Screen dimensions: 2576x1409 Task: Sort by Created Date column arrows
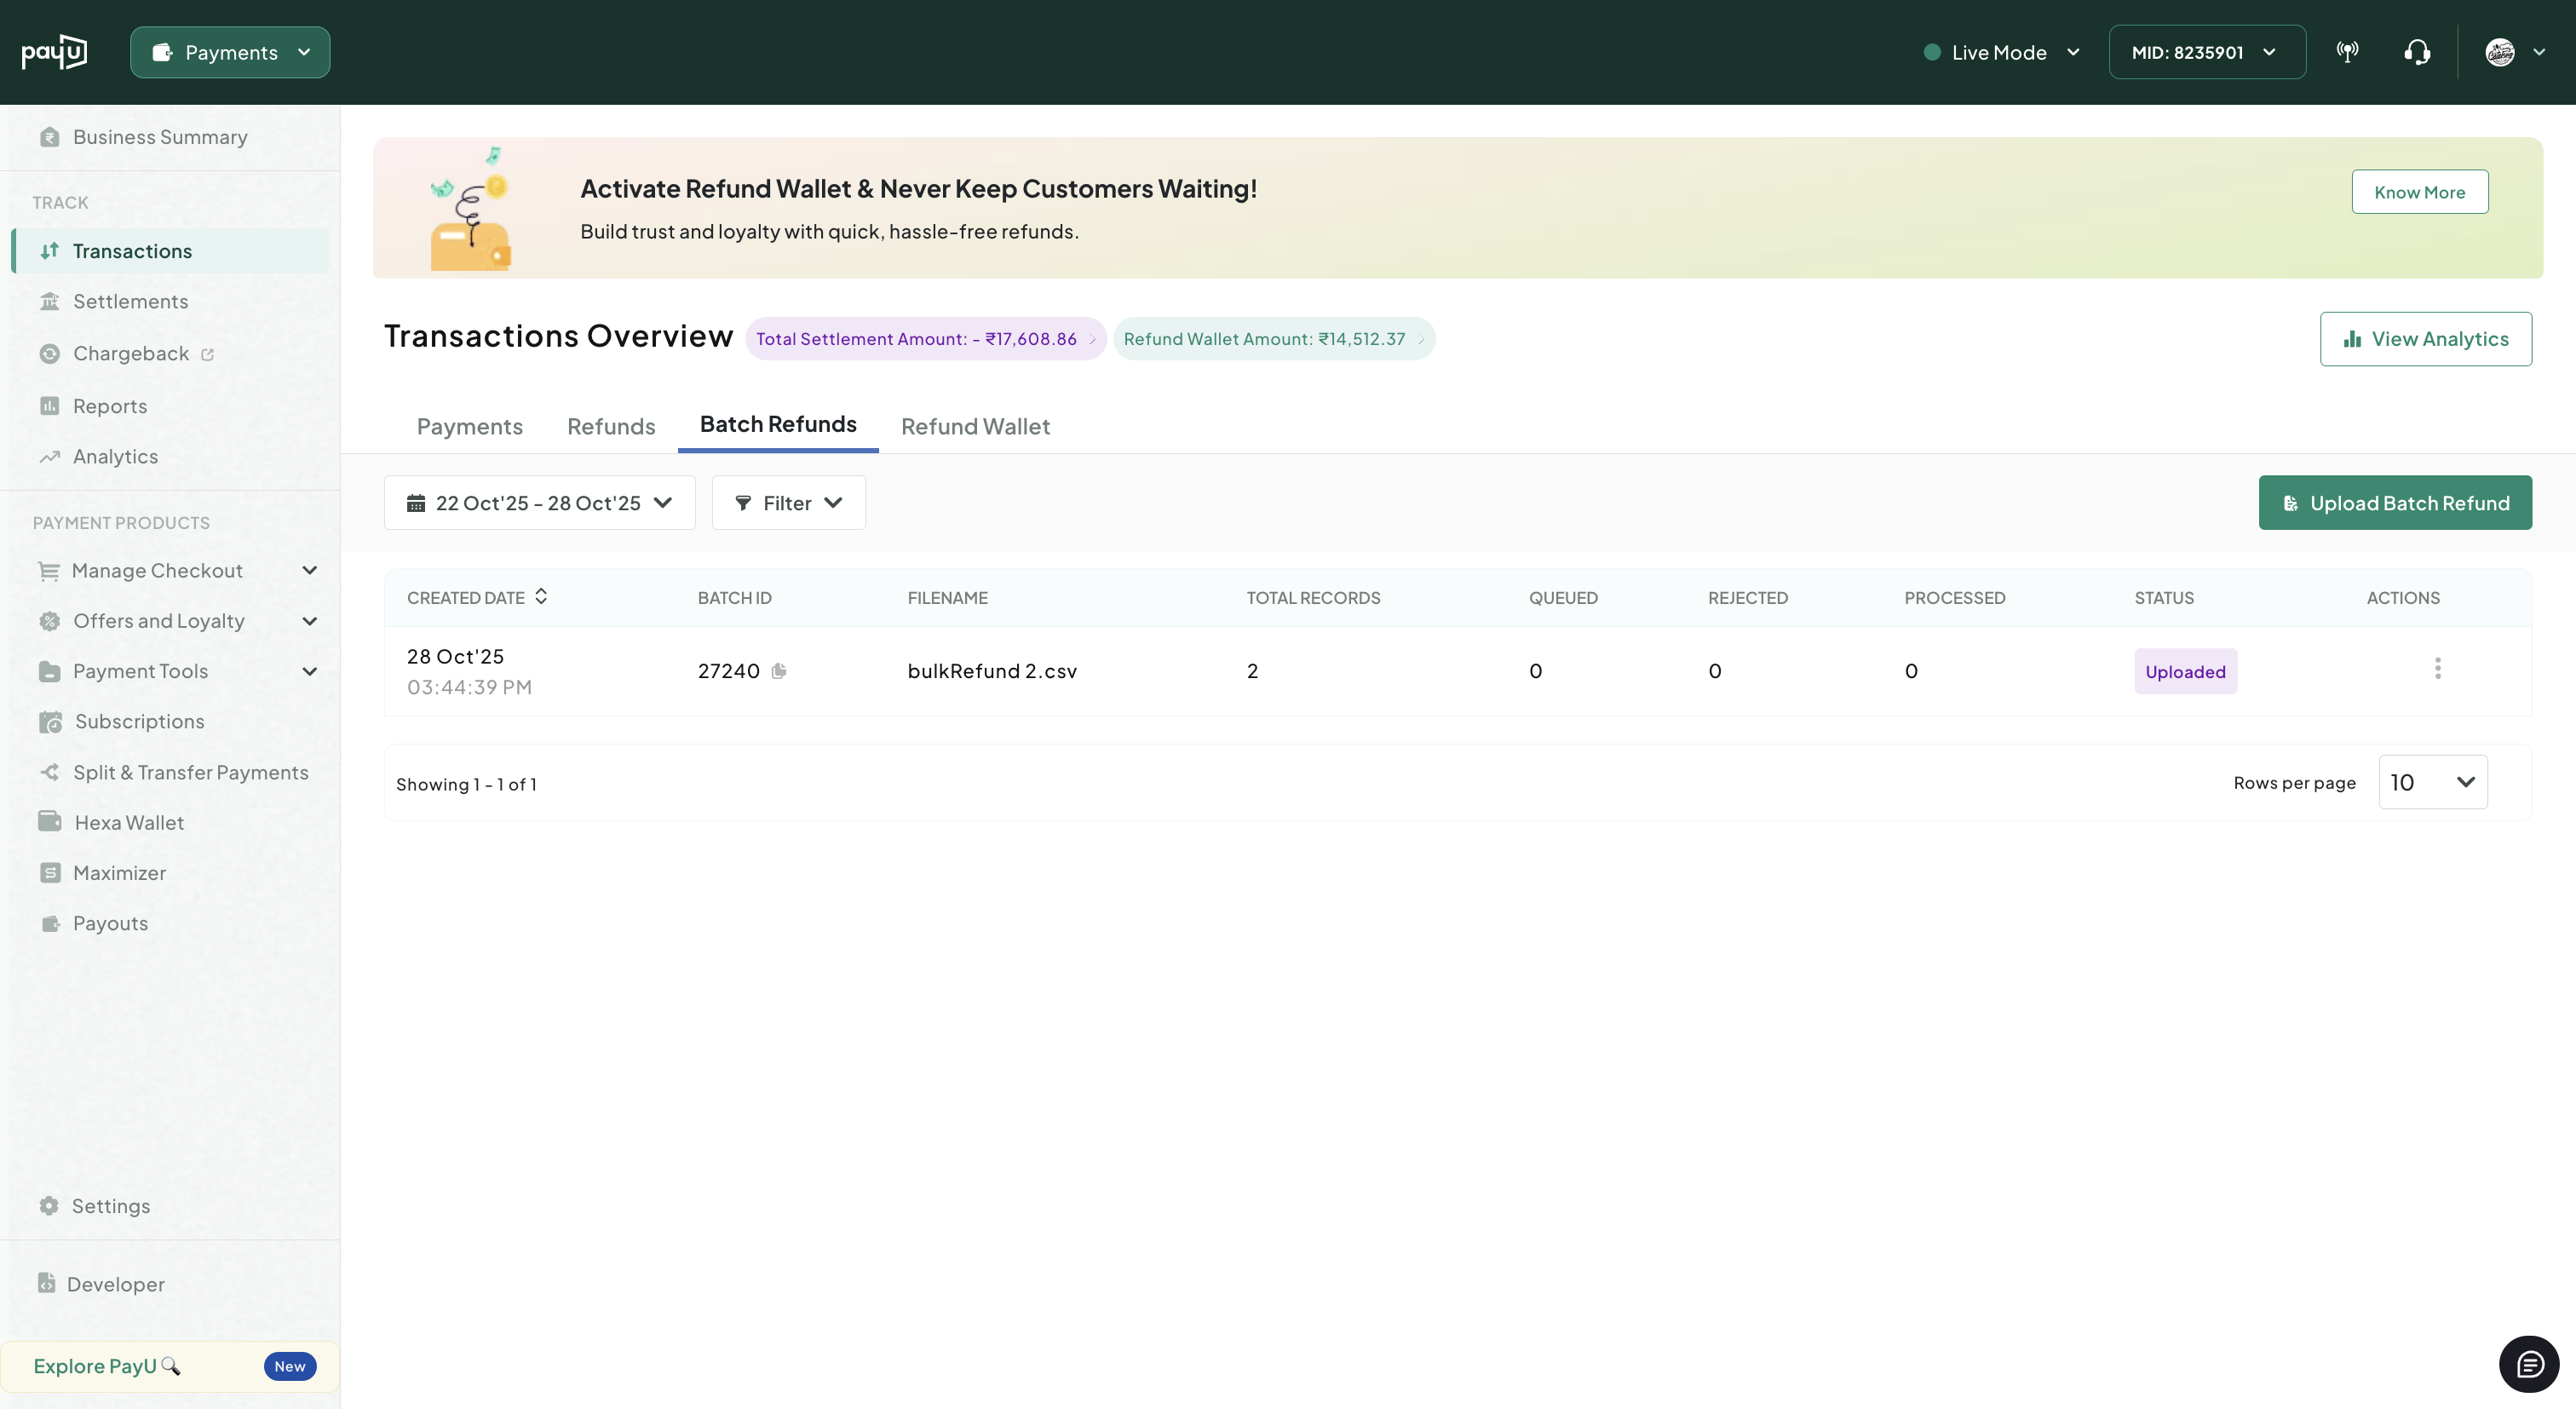tap(541, 596)
